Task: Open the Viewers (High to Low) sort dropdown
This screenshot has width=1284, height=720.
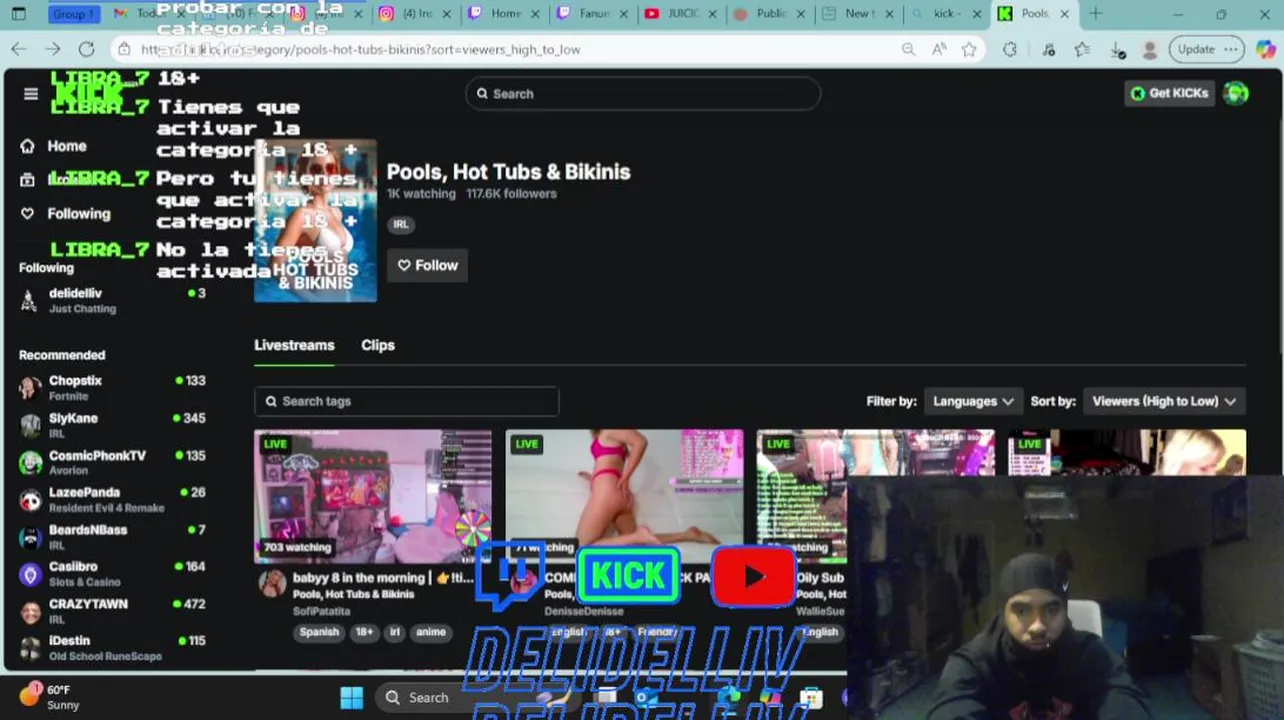Action: [1164, 401]
